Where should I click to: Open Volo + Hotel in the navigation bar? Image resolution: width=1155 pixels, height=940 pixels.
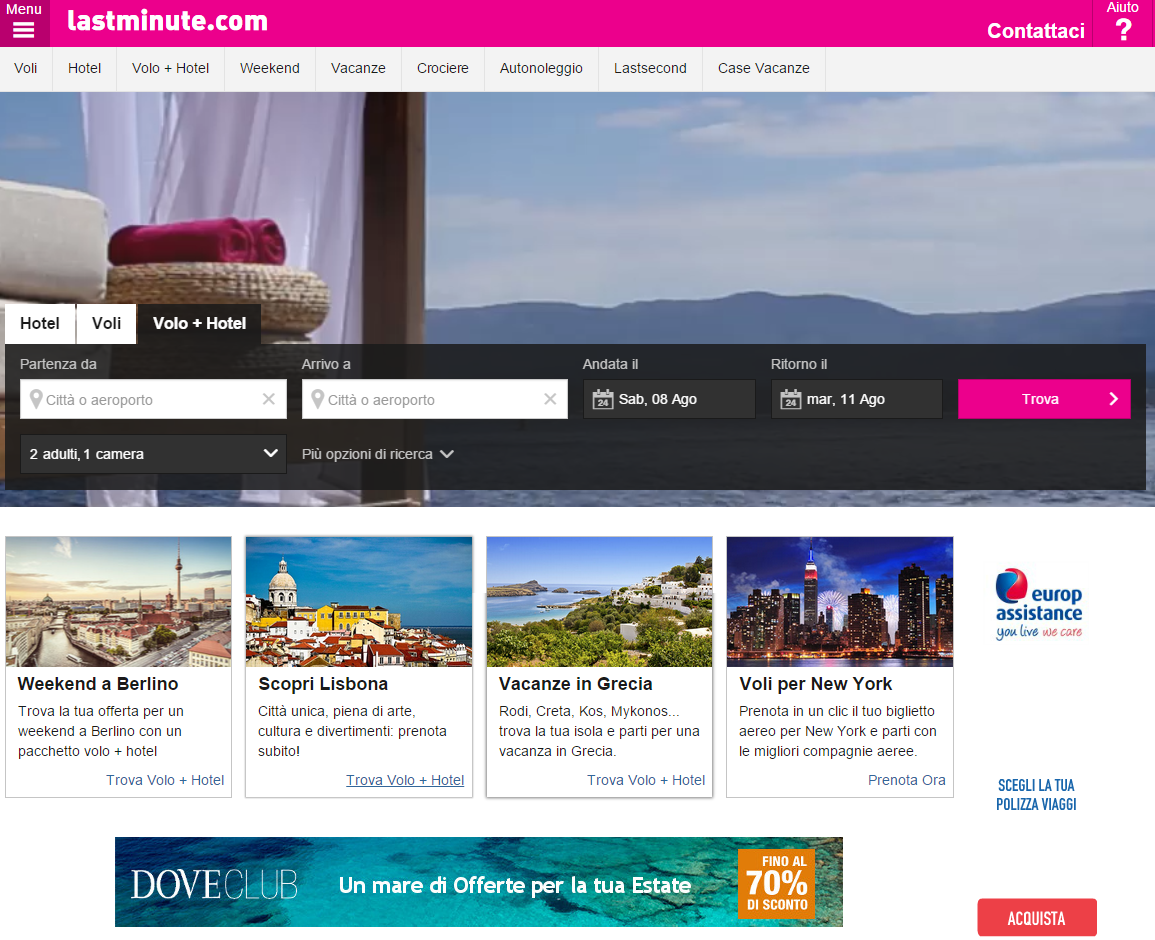click(x=170, y=69)
